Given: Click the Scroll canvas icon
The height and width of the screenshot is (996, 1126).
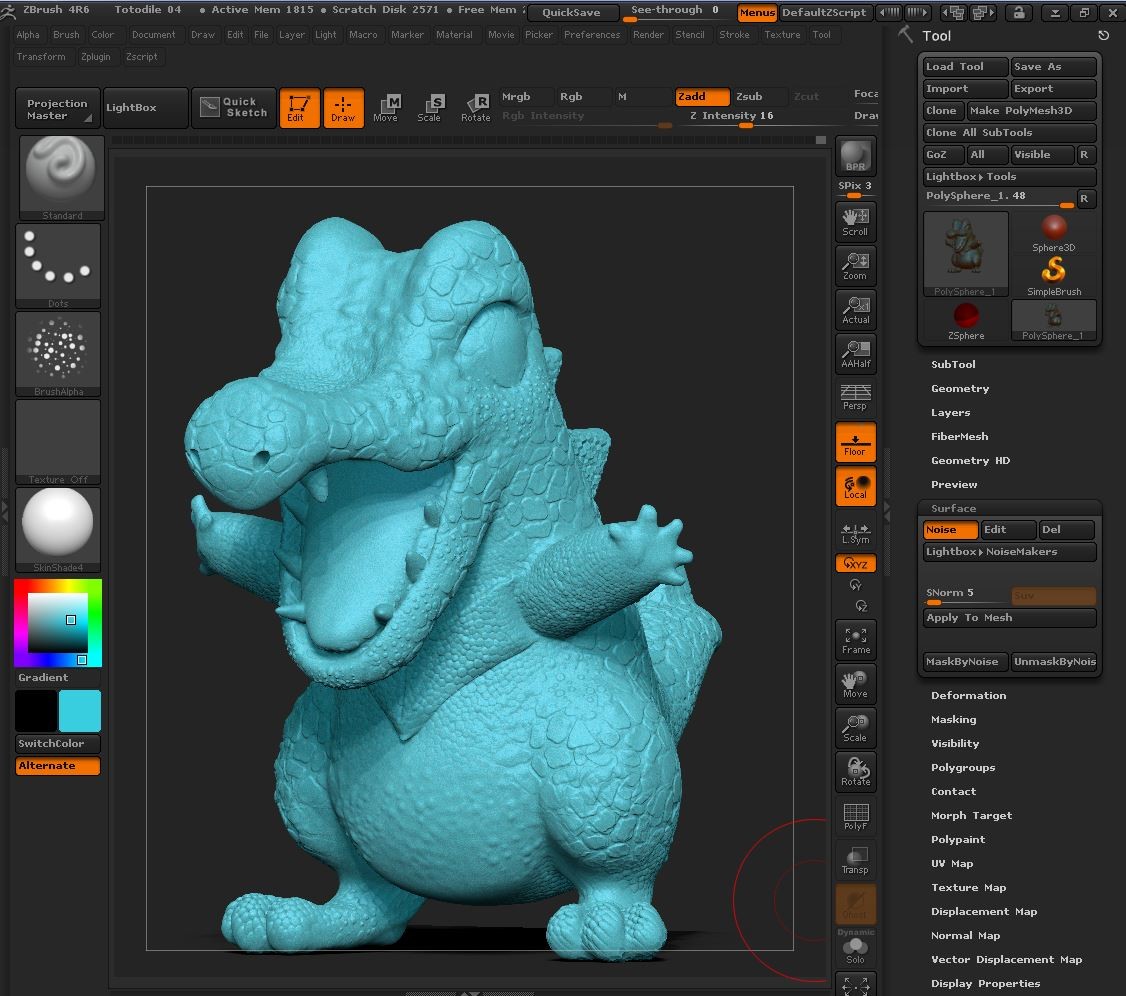Looking at the screenshot, I should [x=855, y=222].
